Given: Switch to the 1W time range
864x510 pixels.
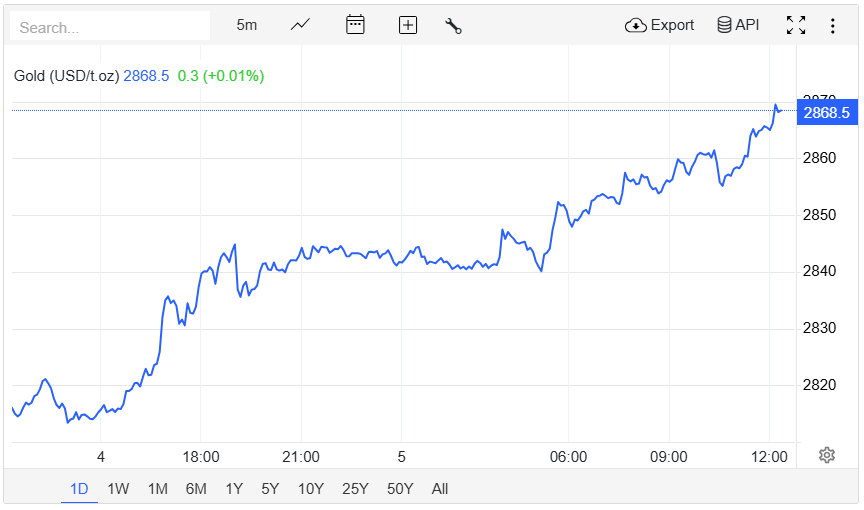Looking at the screenshot, I should [x=118, y=489].
